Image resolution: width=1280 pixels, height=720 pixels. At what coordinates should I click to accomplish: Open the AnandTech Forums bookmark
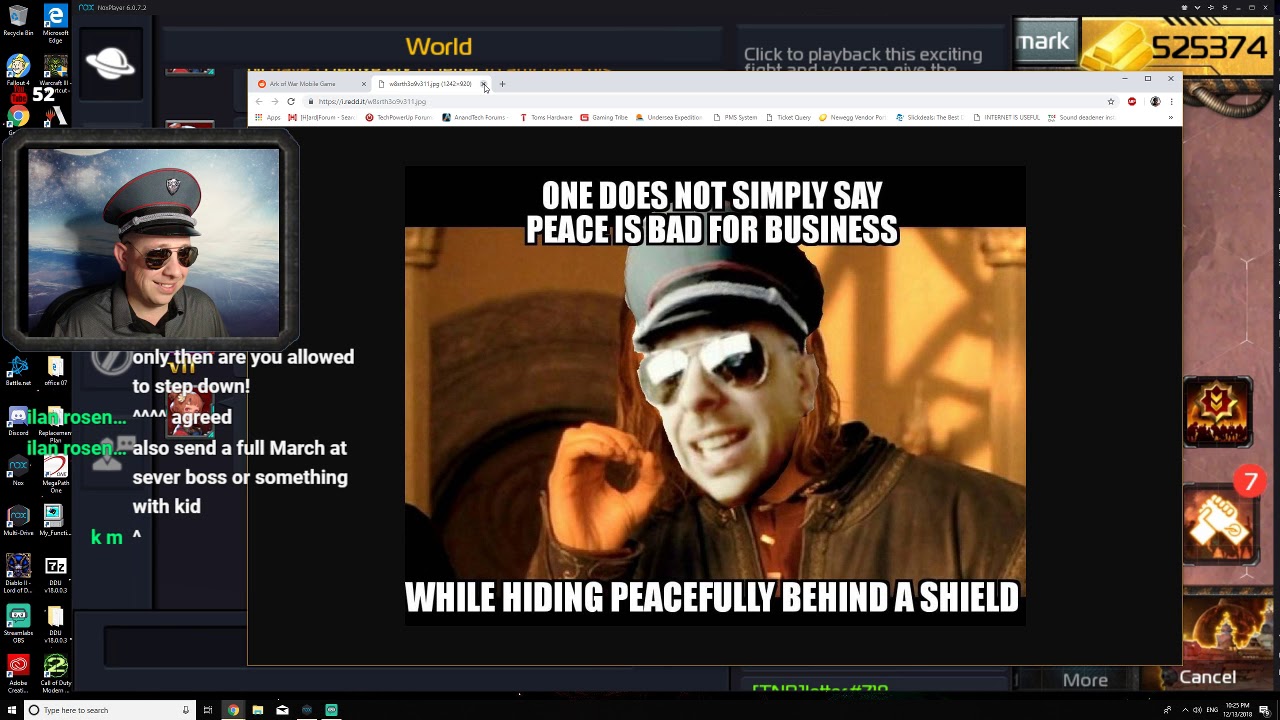click(x=474, y=117)
